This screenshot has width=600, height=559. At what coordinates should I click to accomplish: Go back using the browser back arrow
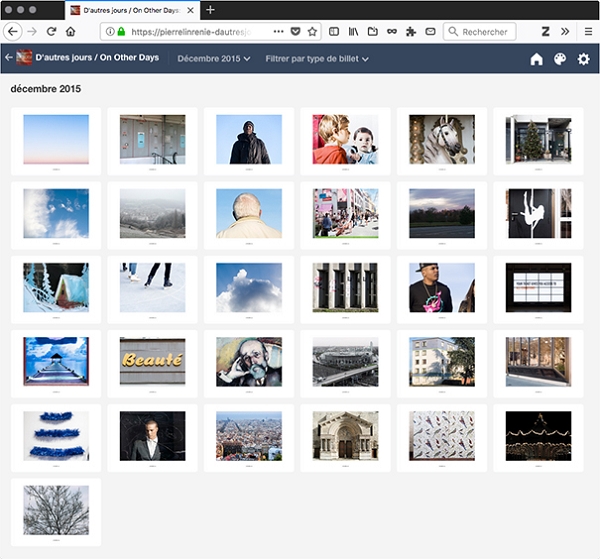pos(13,32)
